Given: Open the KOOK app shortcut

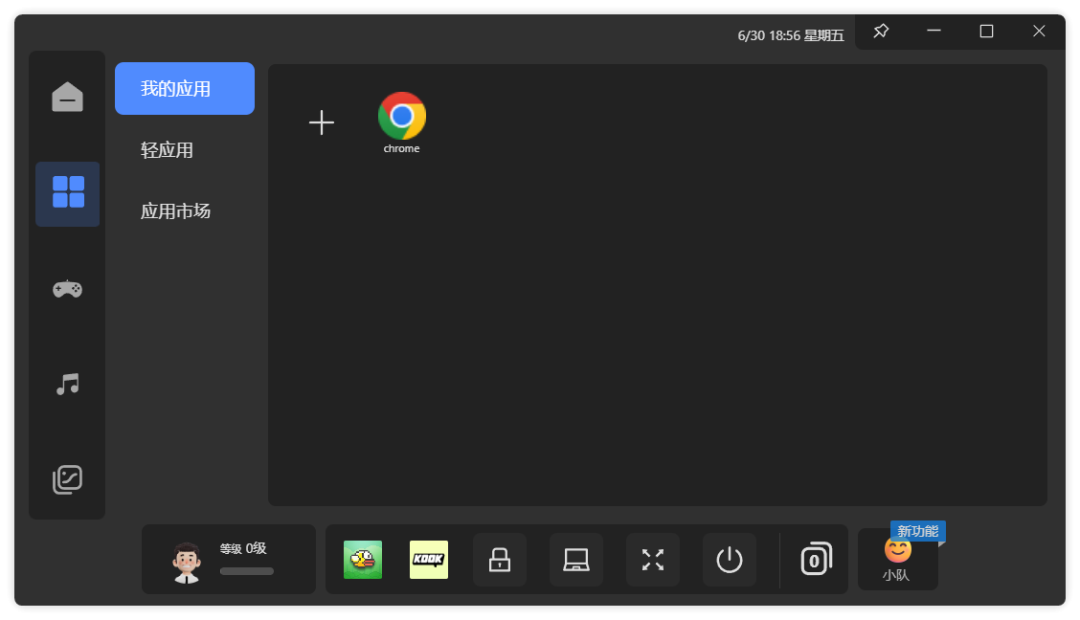Looking at the screenshot, I should (428, 559).
